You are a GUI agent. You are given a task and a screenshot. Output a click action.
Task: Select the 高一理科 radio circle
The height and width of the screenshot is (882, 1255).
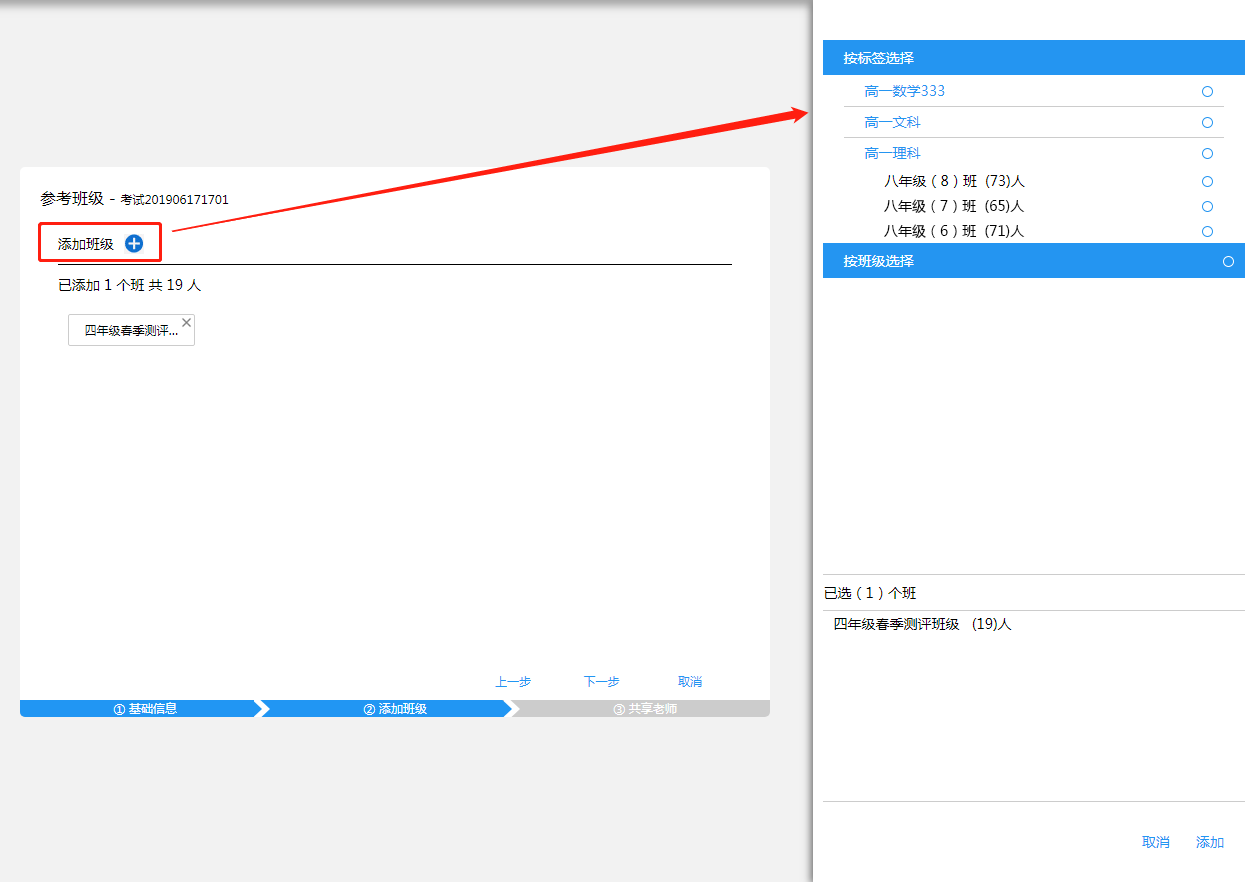[x=1207, y=154]
